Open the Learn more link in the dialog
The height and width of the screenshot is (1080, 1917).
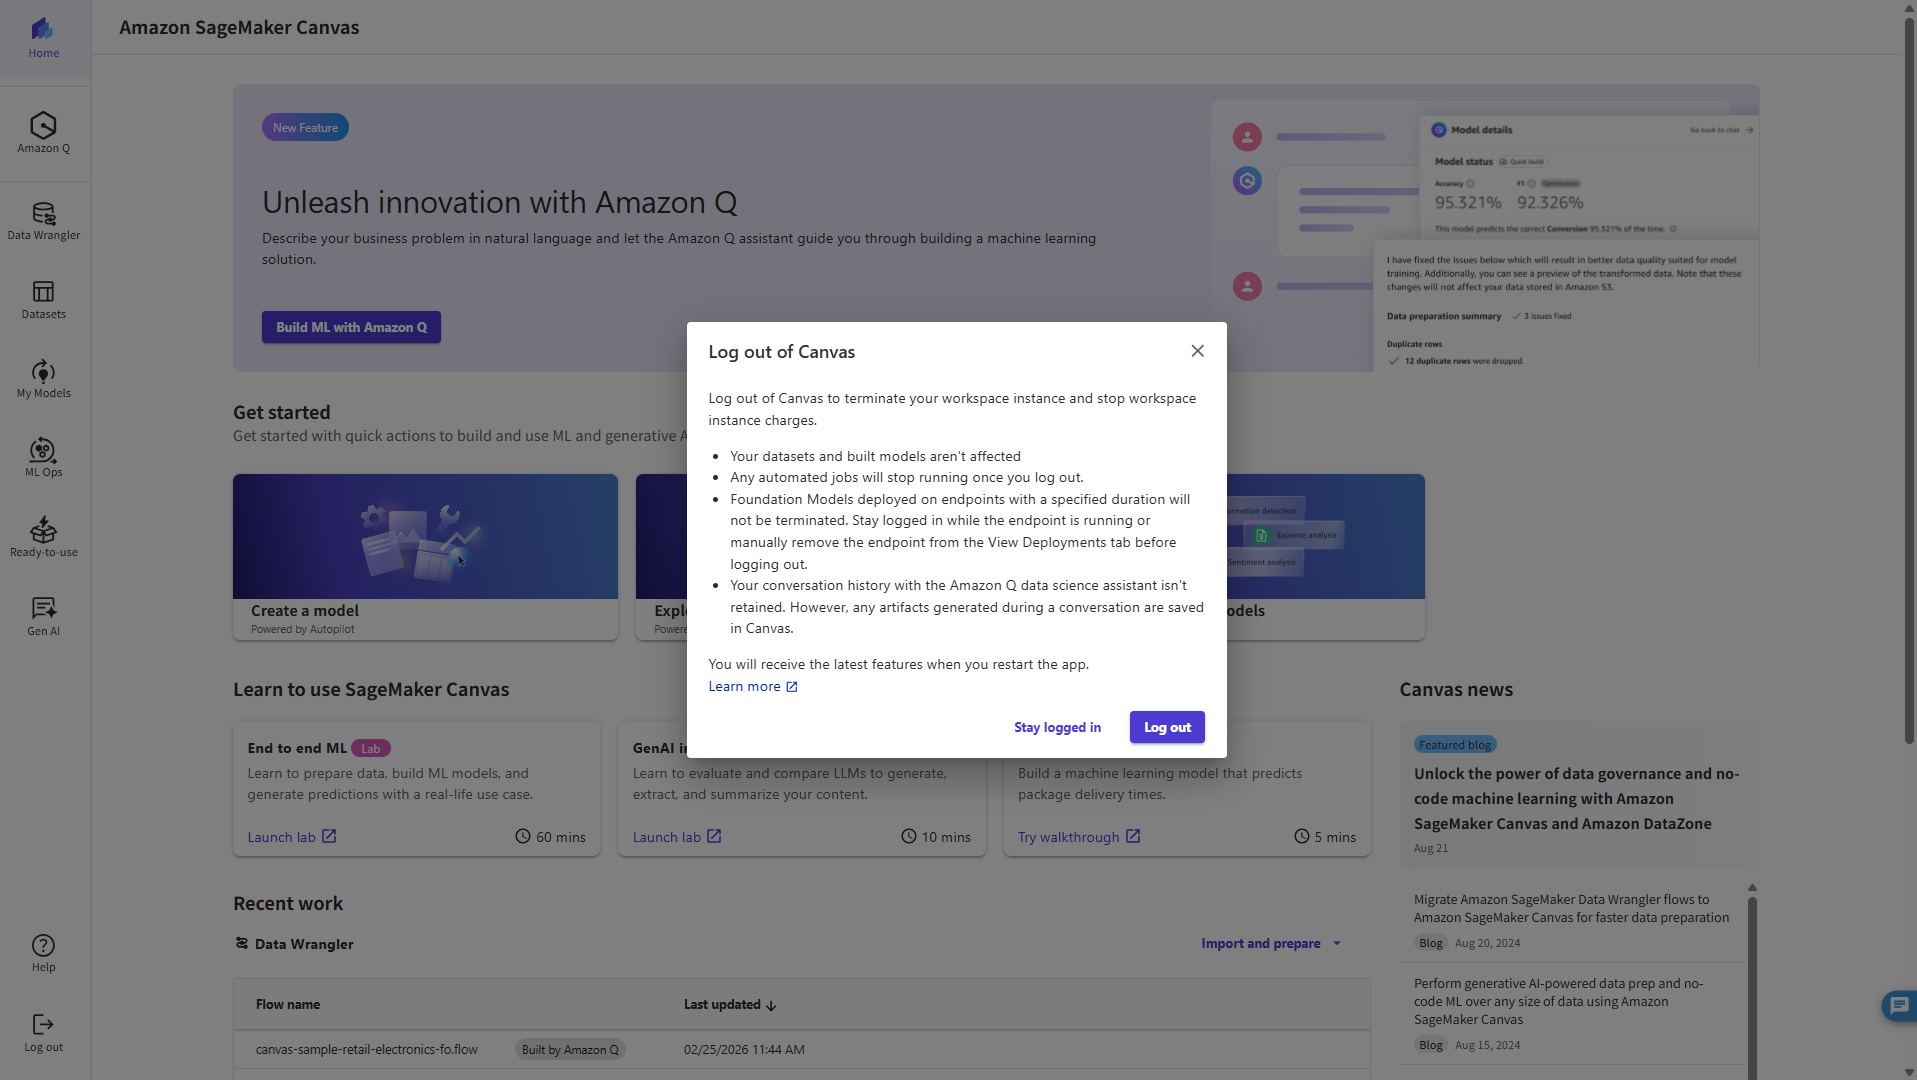[752, 686]
